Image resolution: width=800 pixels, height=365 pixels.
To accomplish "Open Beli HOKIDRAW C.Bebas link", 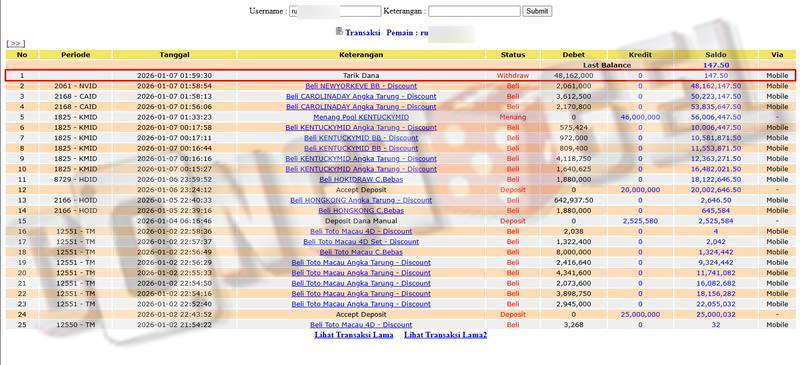I will pyautogui.click(x=361, y=180).
